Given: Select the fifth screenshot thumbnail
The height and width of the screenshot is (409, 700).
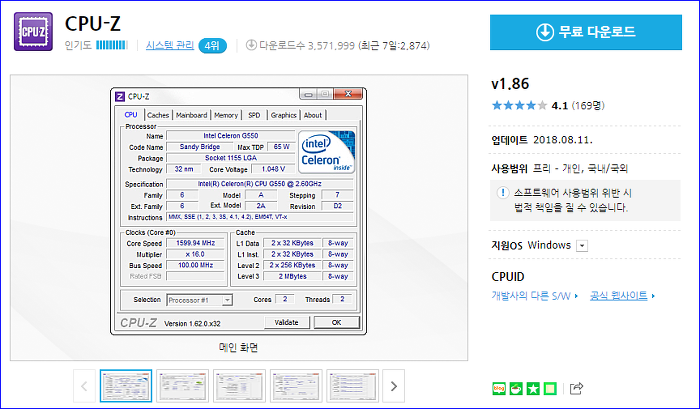Looking at the screenshot, I should [x=353, y=386].
